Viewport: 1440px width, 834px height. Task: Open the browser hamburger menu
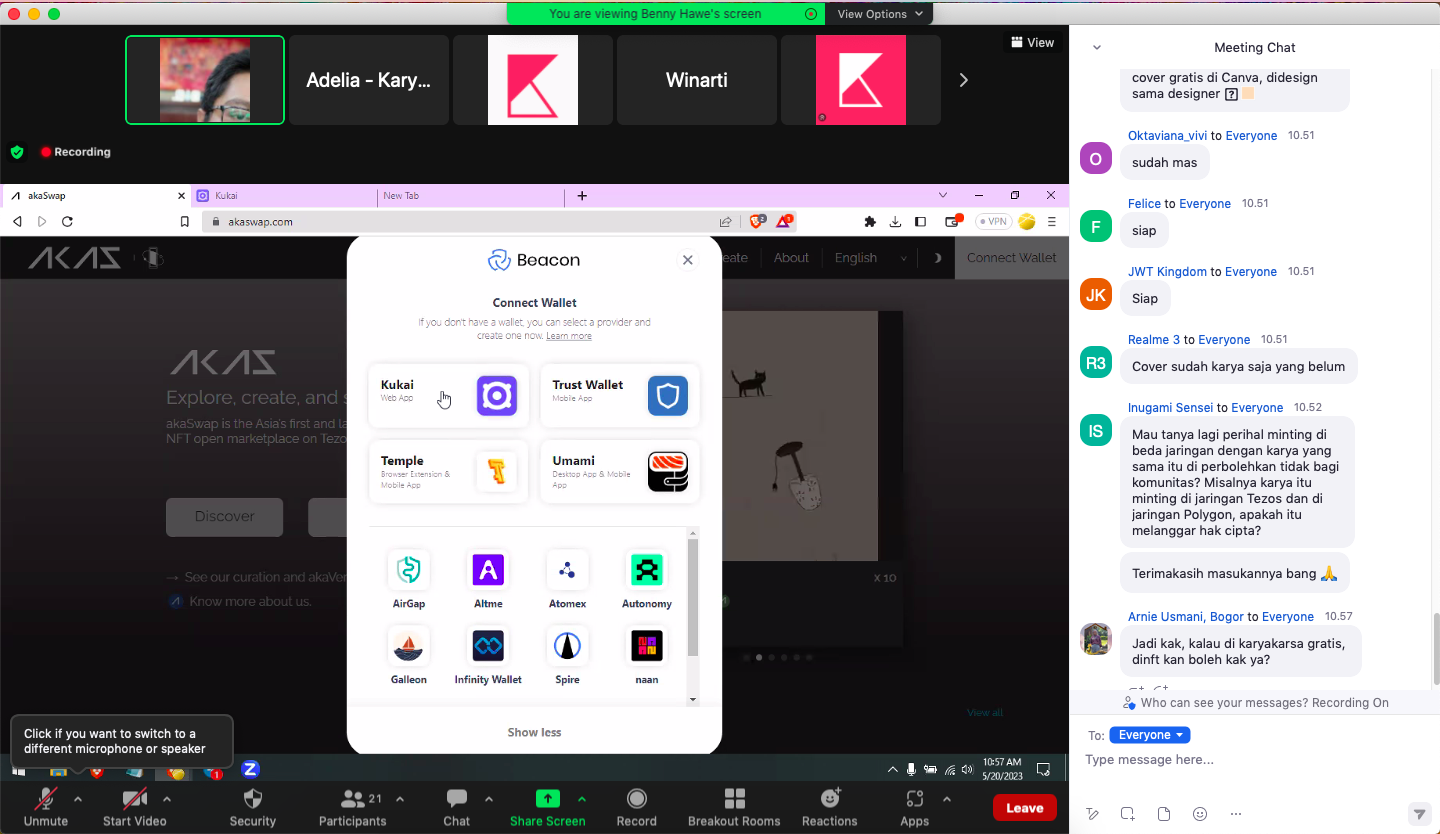pyautogui.click(x=1052, y=222)
